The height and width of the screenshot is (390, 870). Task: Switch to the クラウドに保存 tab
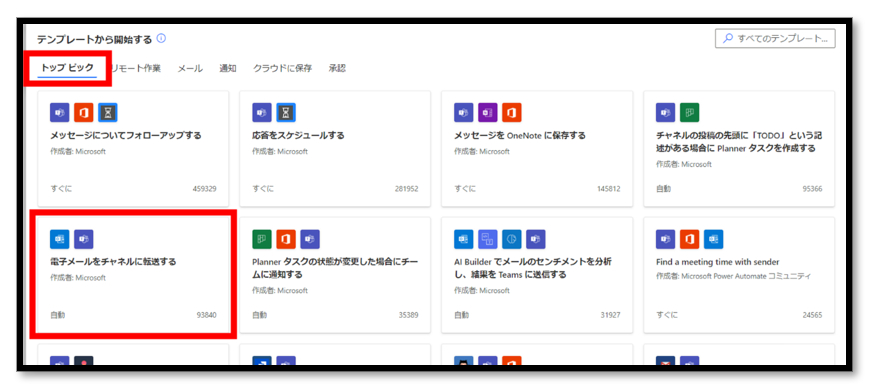pyautogui.click(x=282, y=69)
